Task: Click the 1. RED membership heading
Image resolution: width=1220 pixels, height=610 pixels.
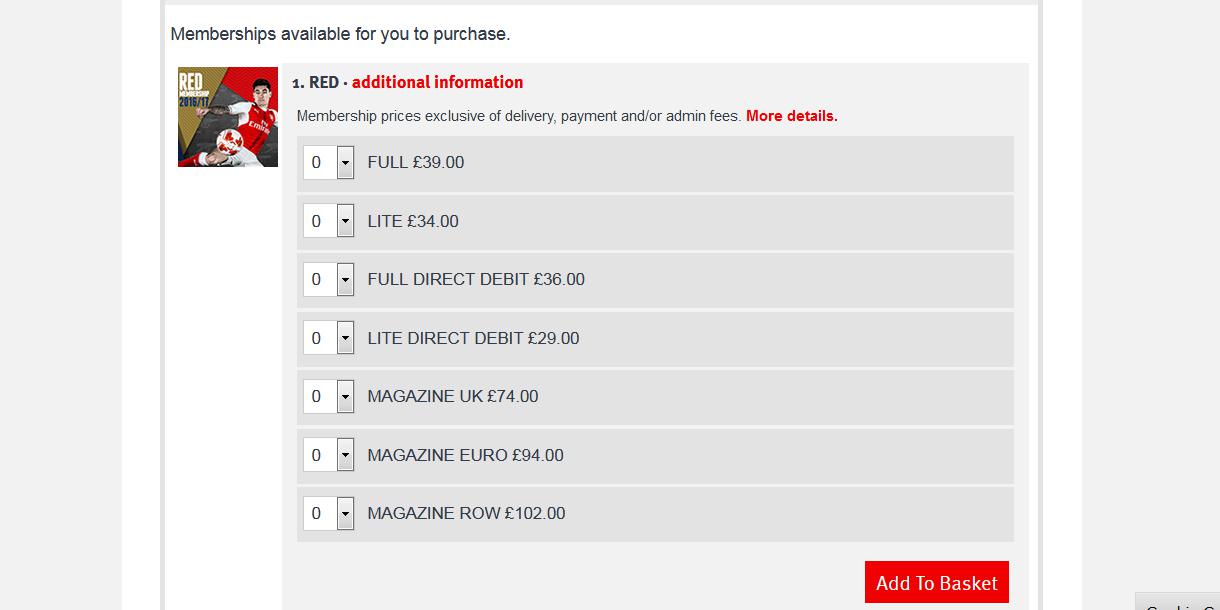Action: 315,82
